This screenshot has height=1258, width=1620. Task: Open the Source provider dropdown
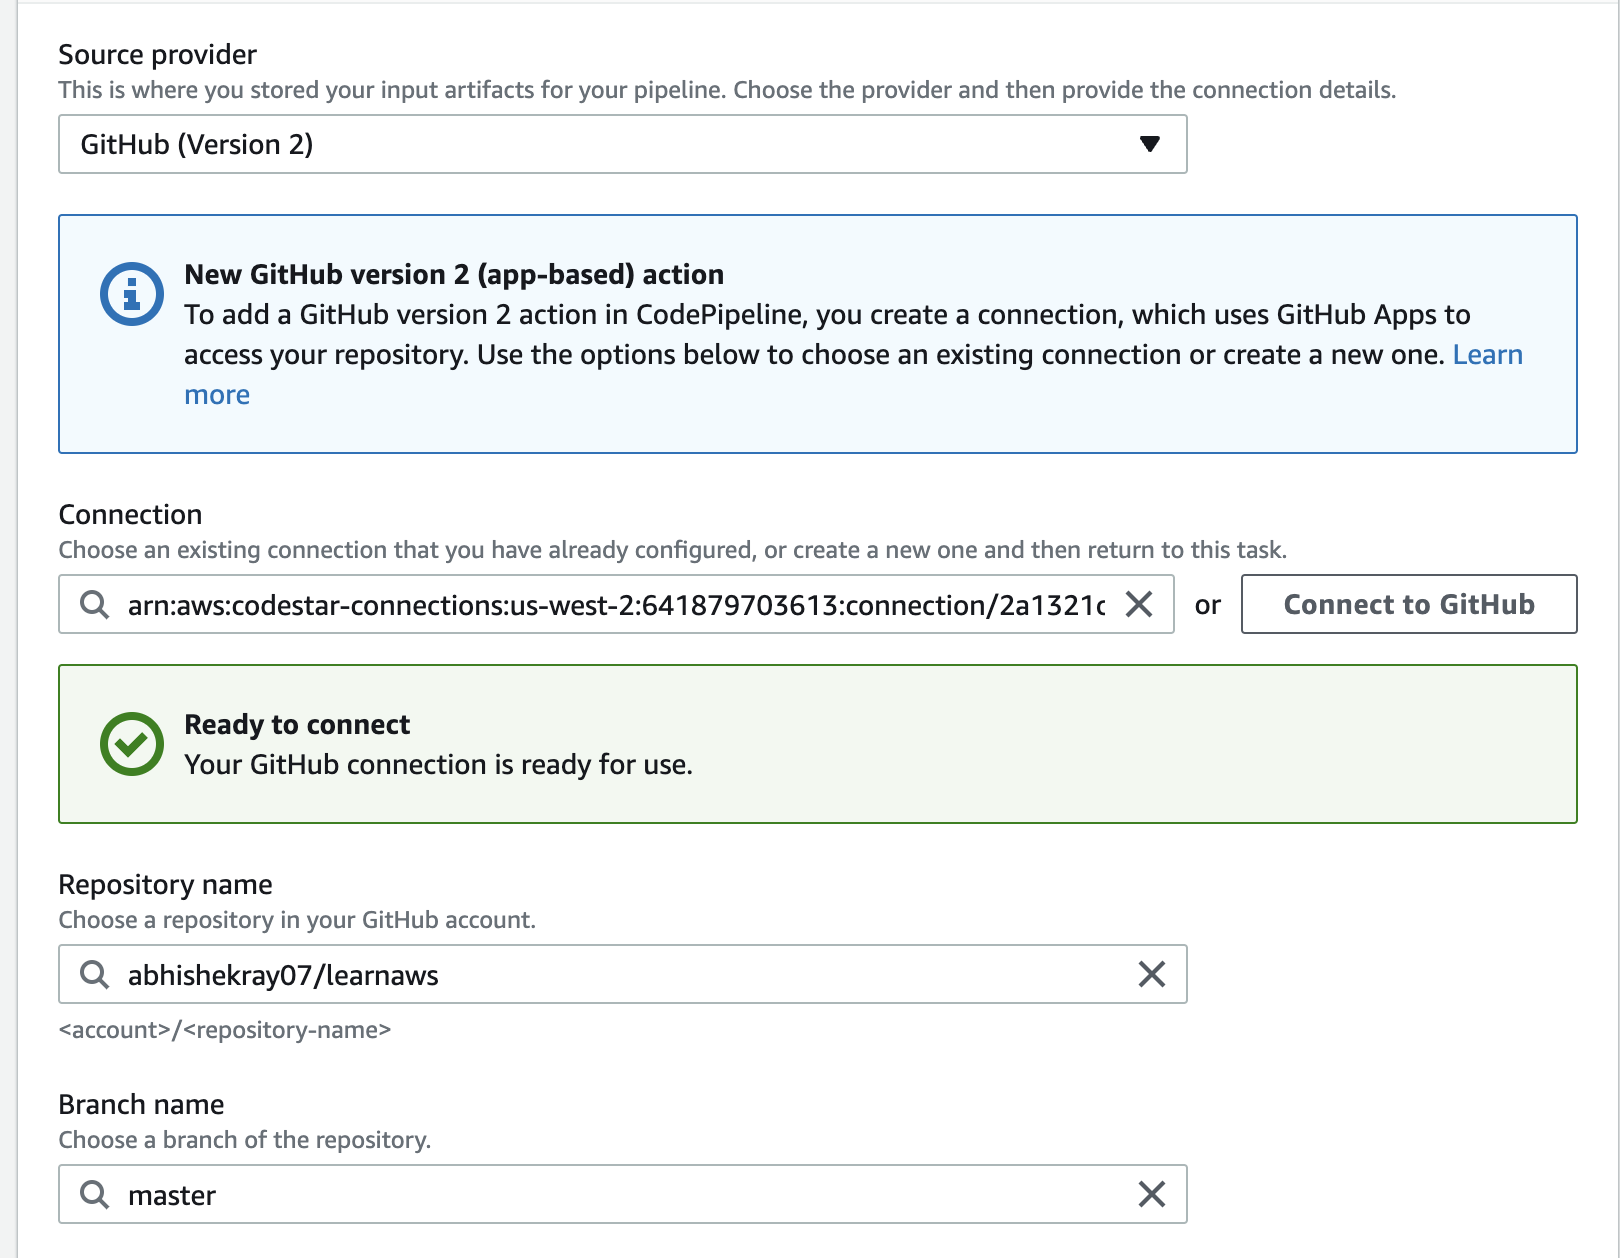tap(622, 144)
